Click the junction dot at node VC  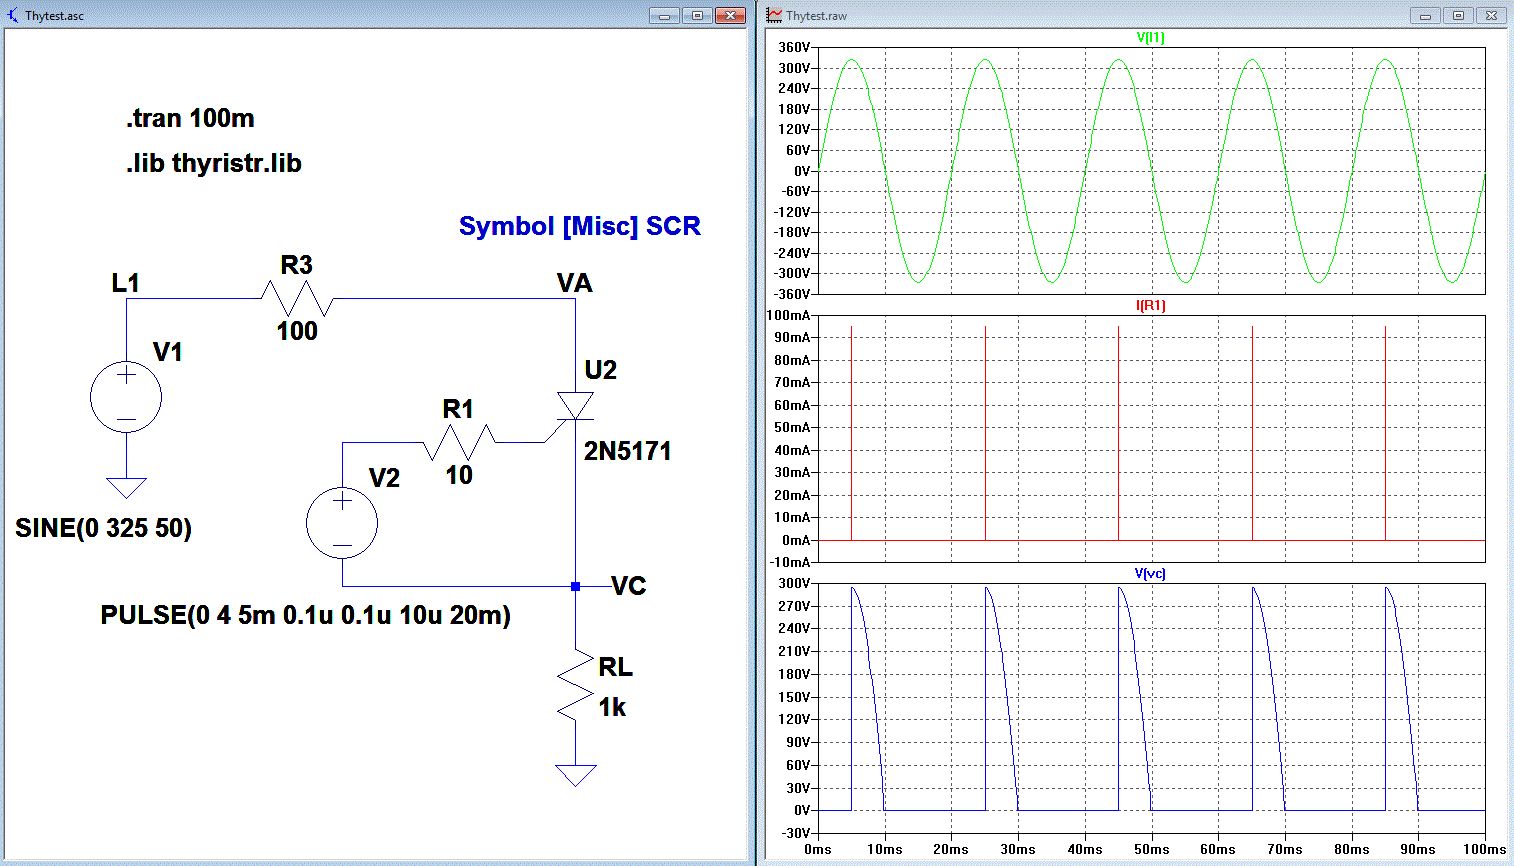point(575,586)
